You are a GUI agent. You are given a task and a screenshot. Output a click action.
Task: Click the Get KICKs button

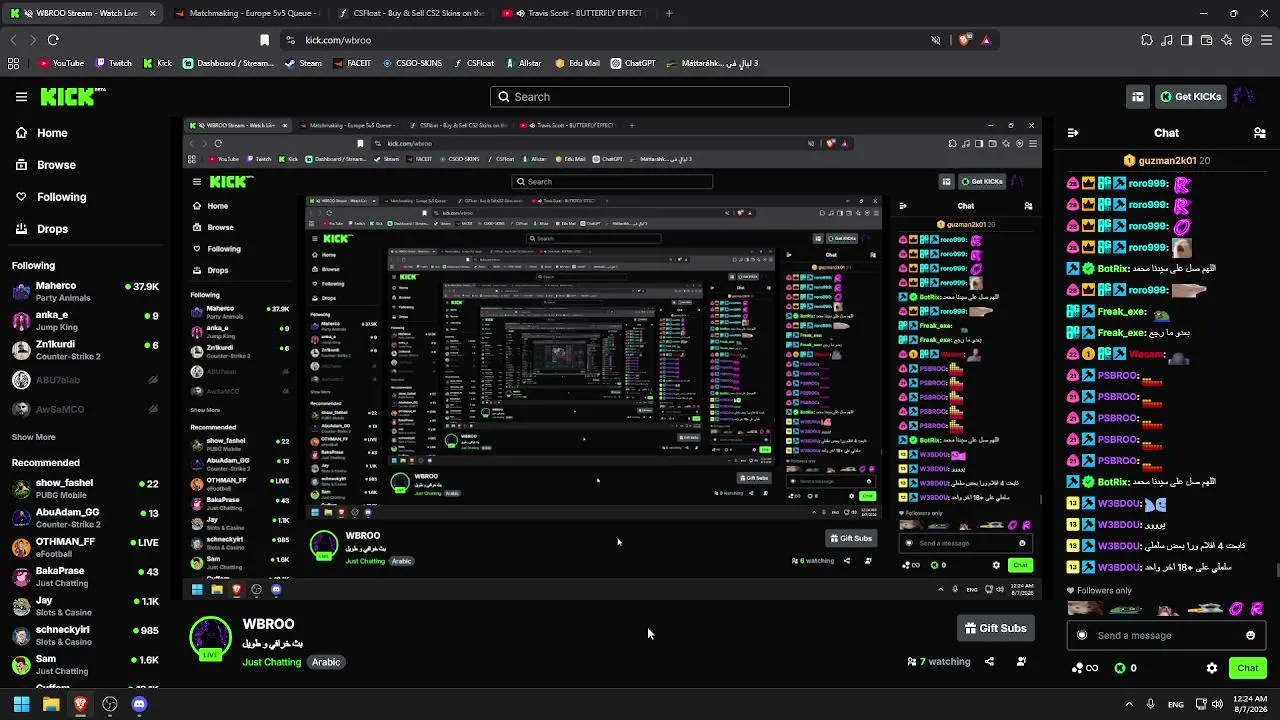tap(1190, 97)
